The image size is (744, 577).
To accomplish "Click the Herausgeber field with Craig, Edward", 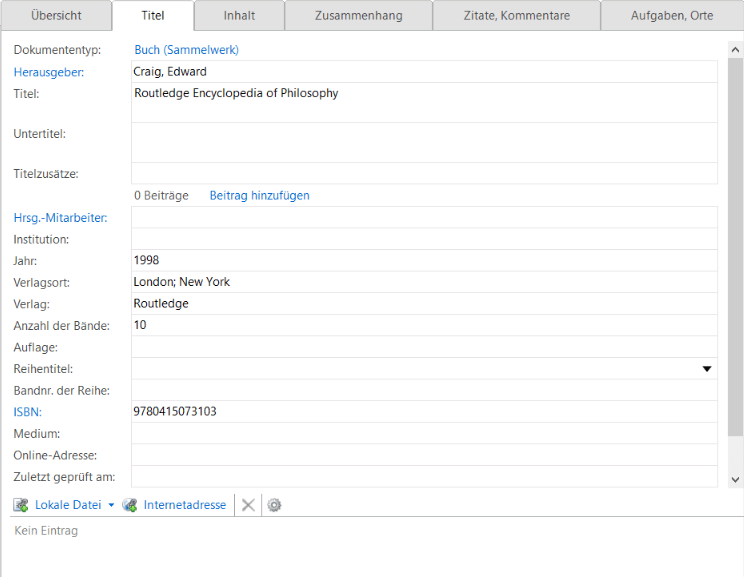I will coord(424,72).
